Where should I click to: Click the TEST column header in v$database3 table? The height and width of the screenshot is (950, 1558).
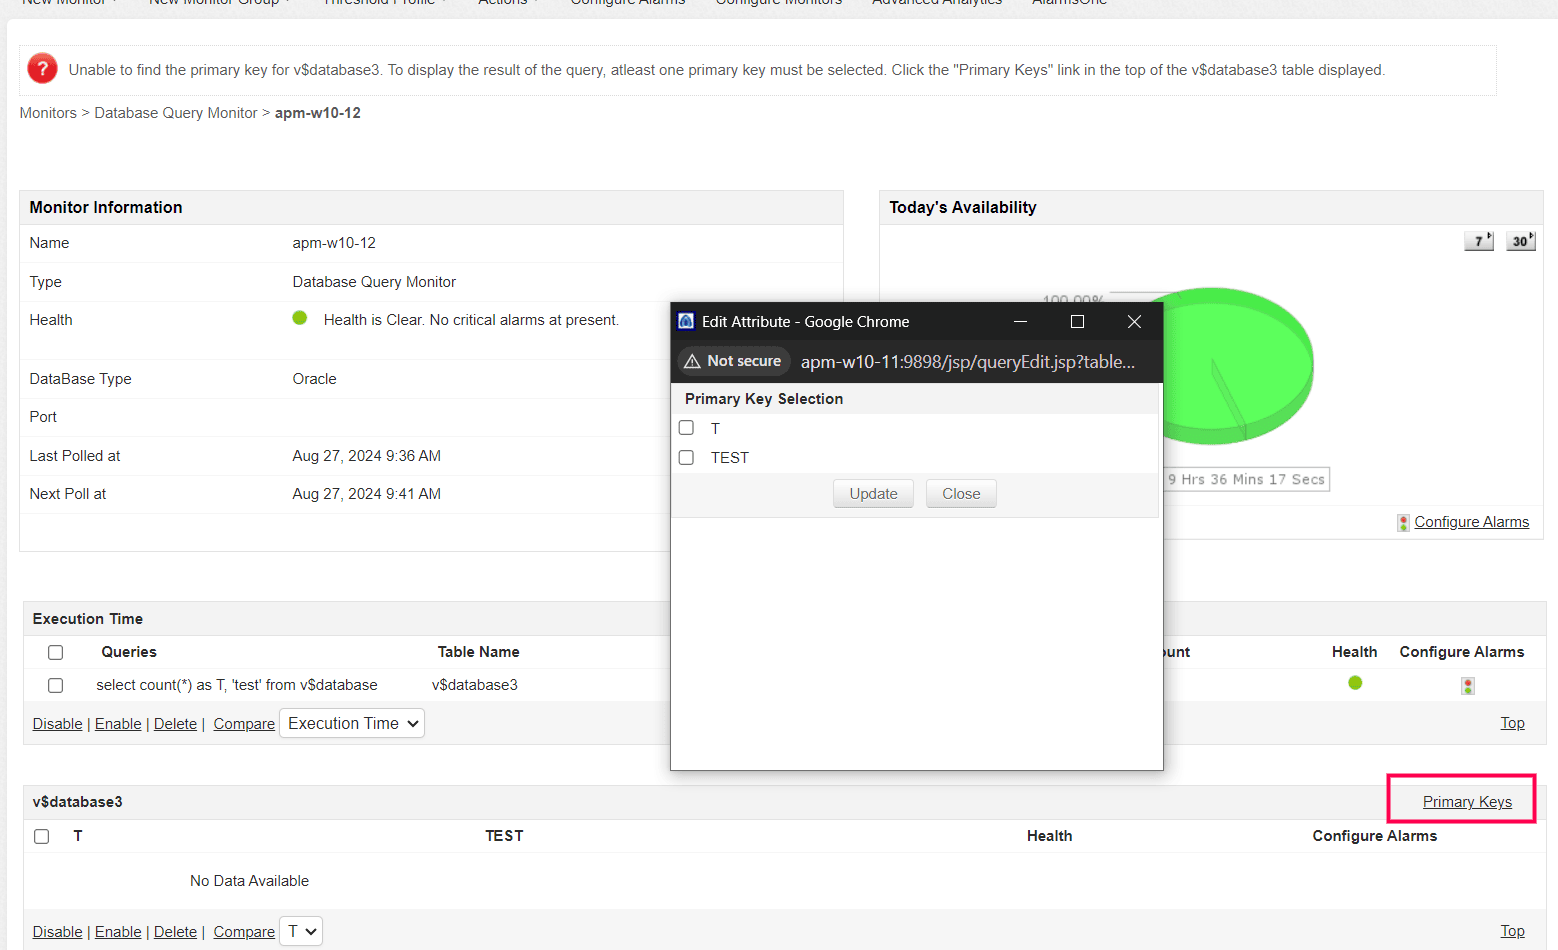click(x=504, y=836)
